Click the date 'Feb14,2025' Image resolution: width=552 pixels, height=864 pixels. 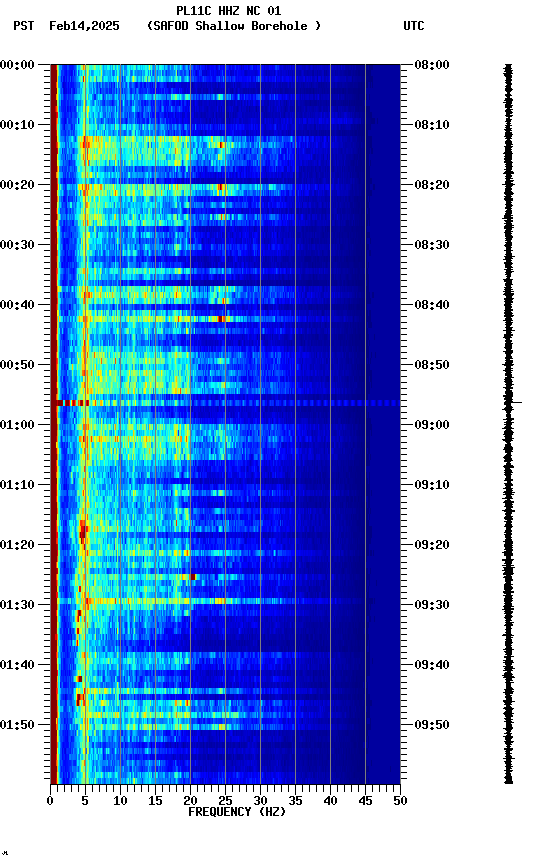coord(84,26)
